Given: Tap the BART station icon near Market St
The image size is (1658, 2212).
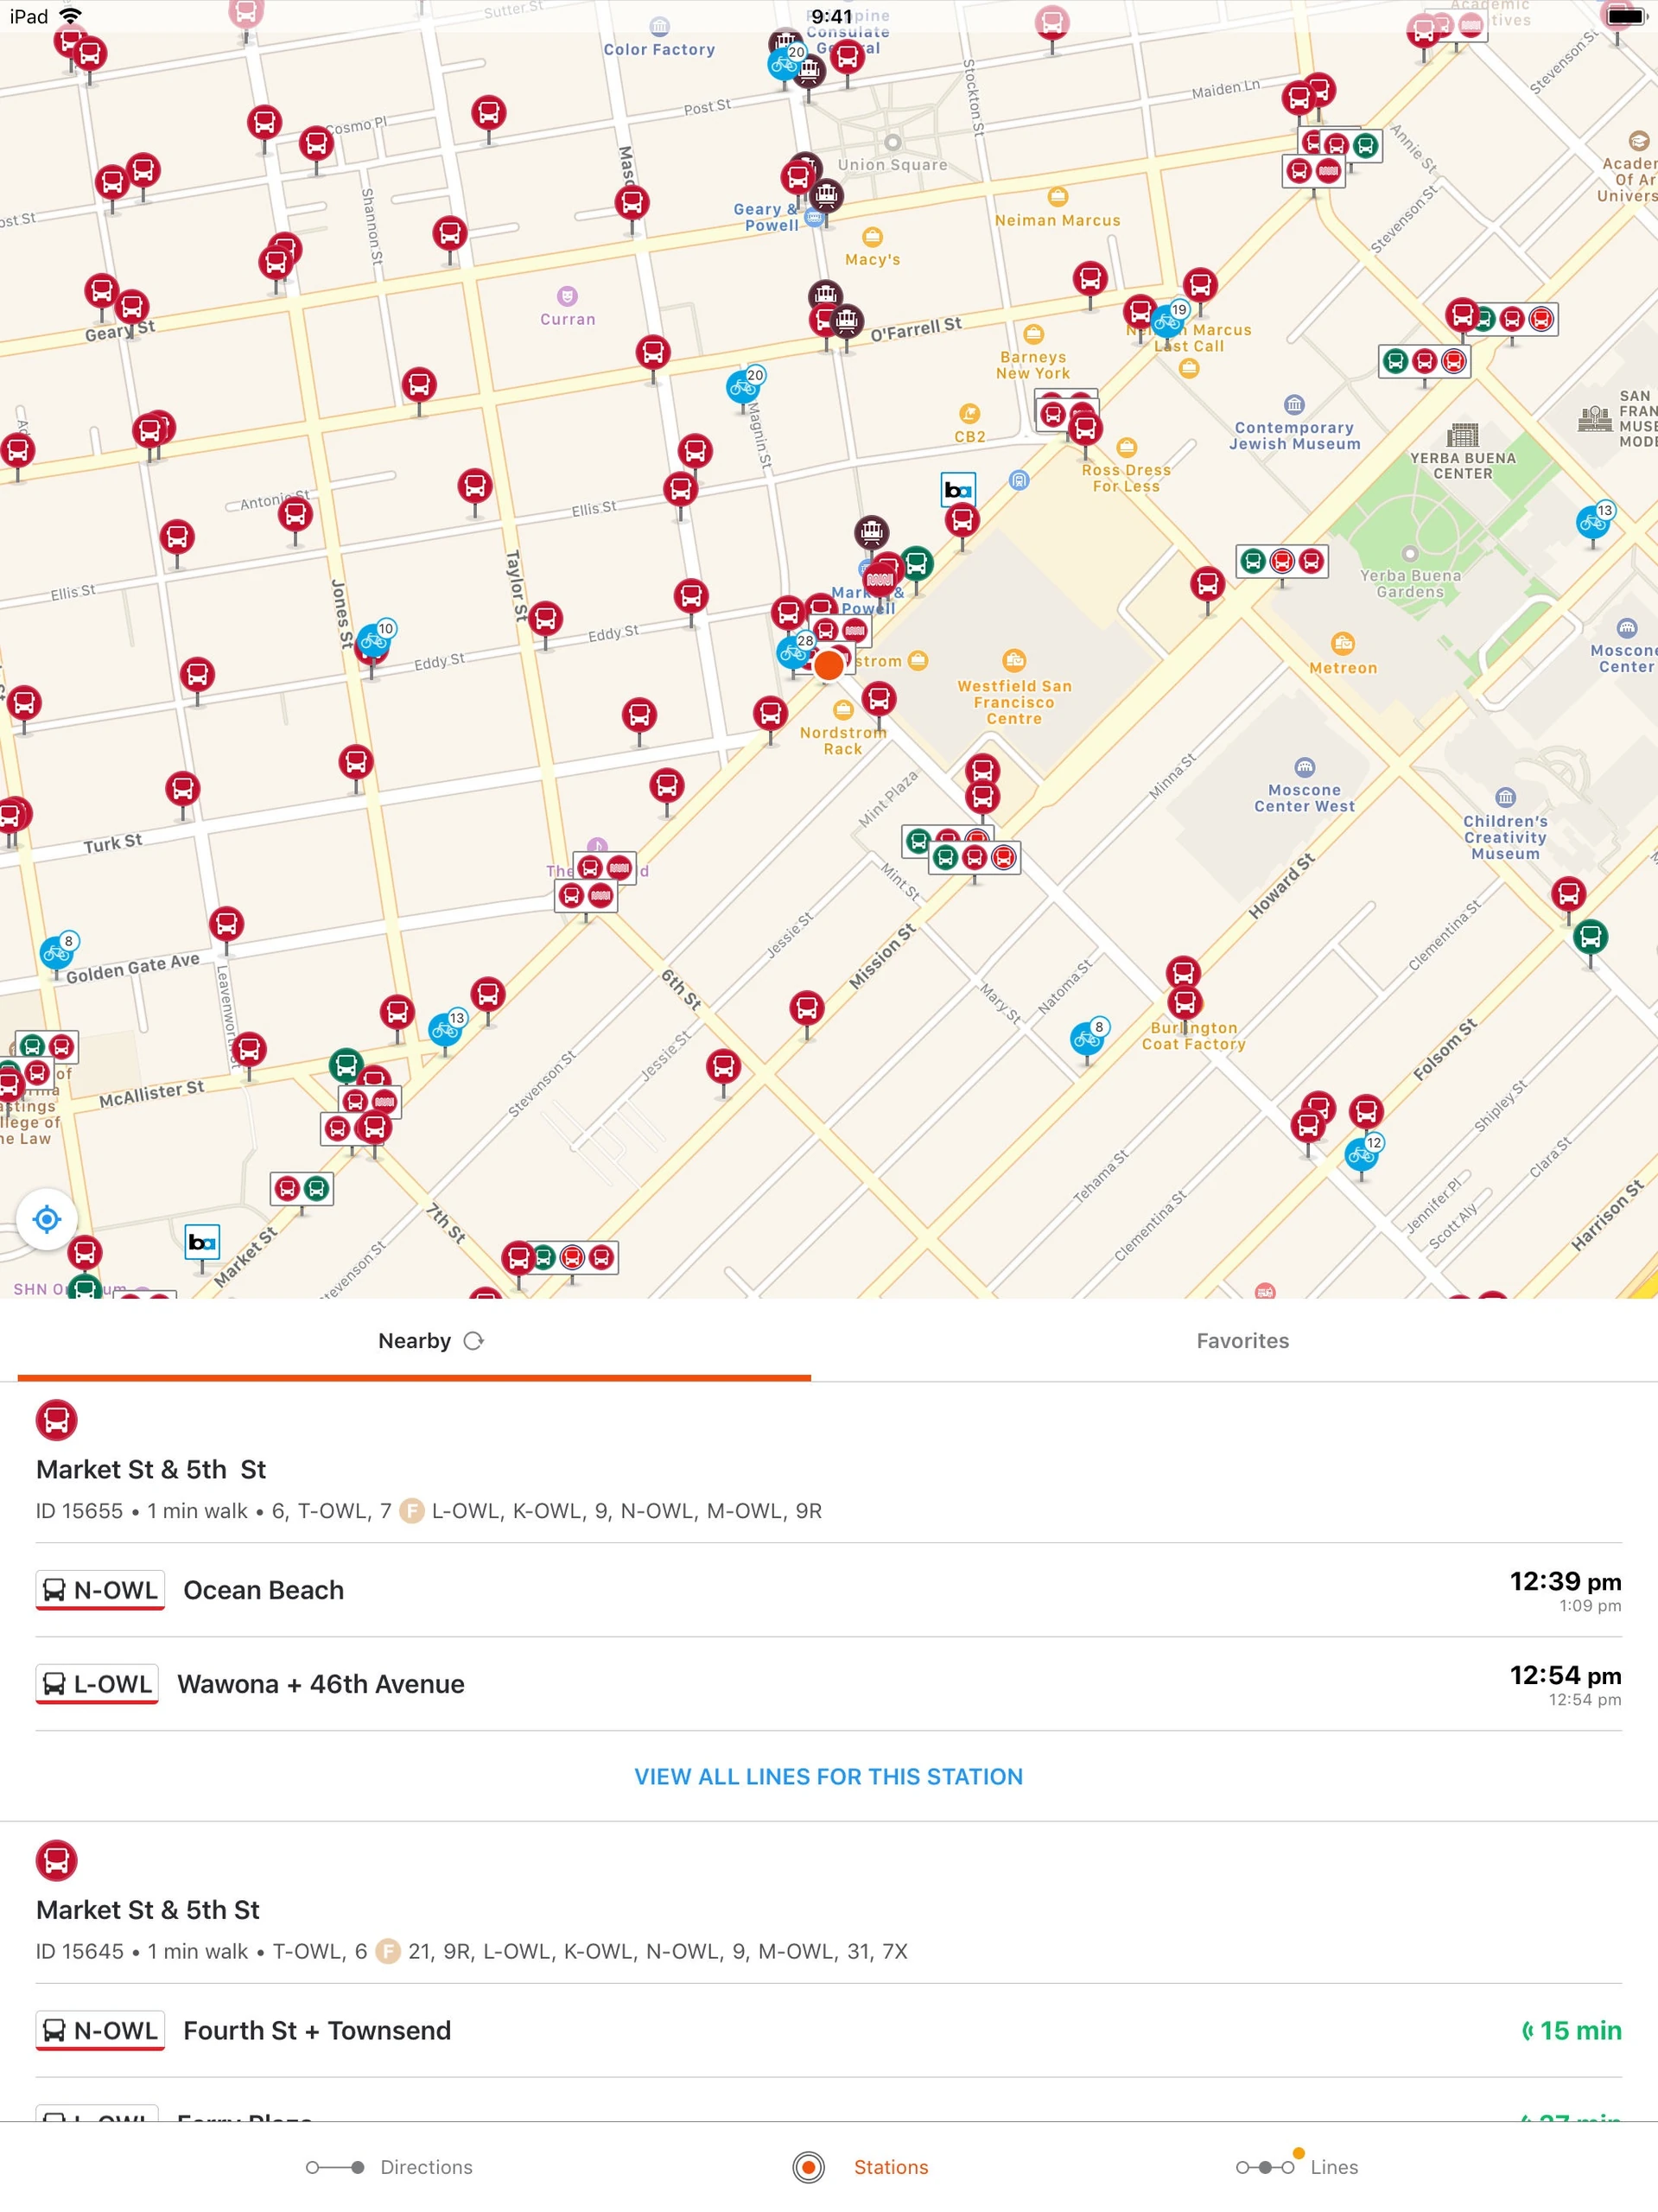Looking at the screenshot, I should (x=202, y=1241).
